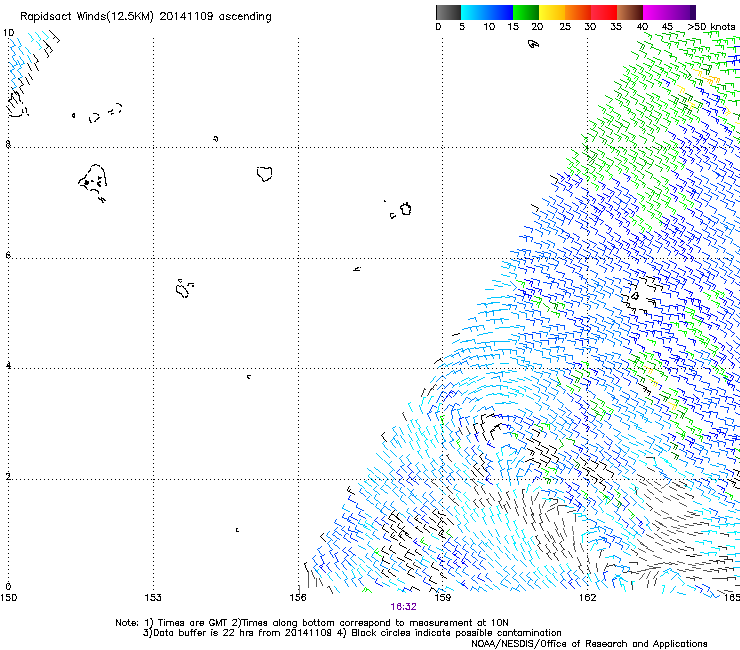Click legend tick label 40
The image size is (740, 650).
(x=642, y=27)
